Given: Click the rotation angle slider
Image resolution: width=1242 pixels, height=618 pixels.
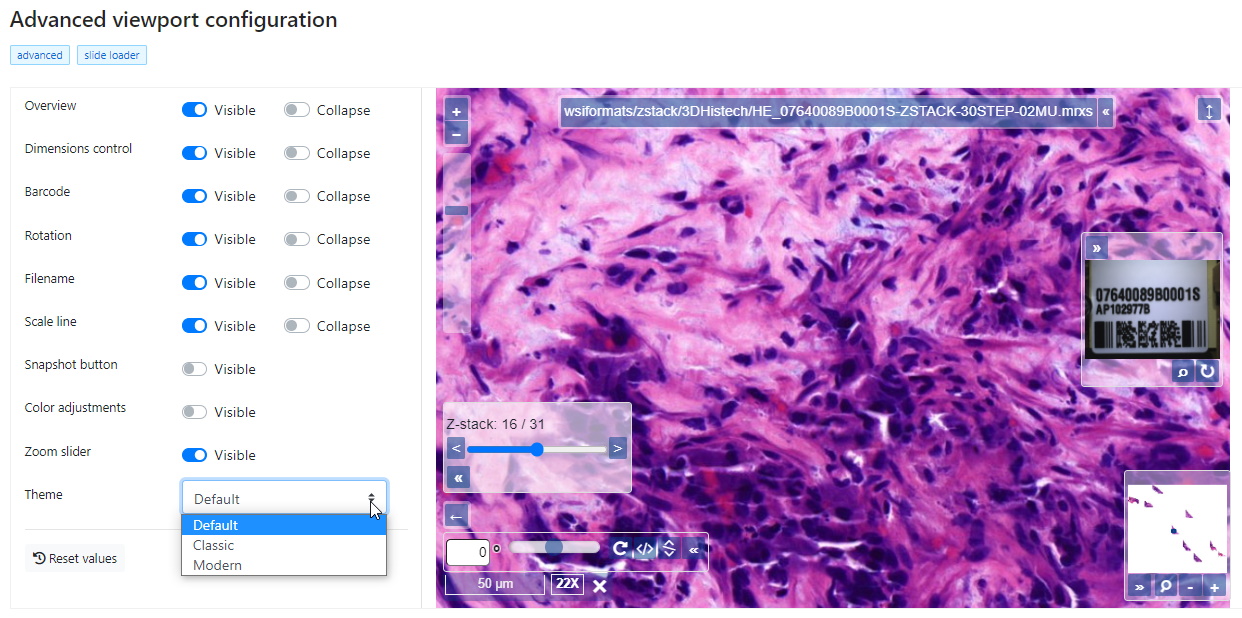Looking at the screenshot, I should point(554,548).
